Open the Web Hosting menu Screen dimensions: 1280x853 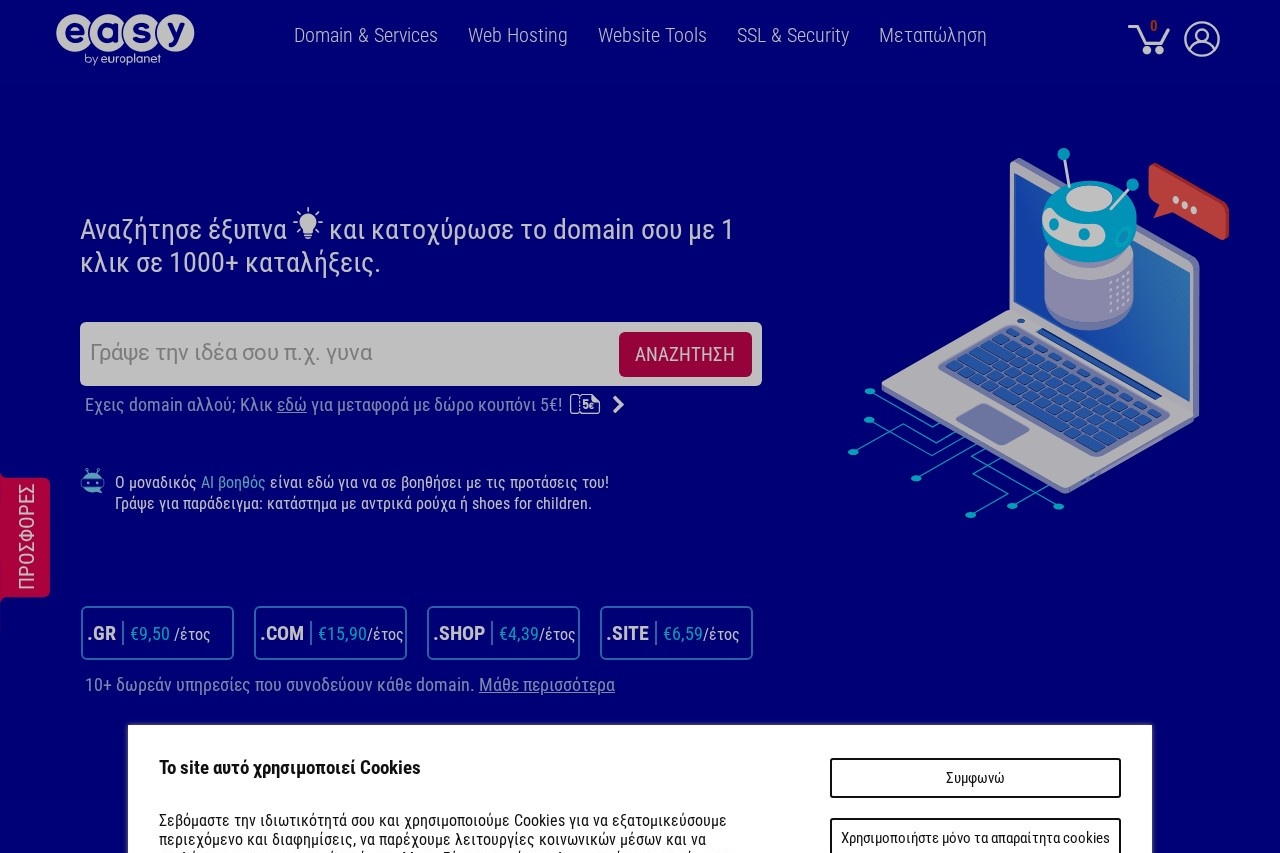point(517,36)
